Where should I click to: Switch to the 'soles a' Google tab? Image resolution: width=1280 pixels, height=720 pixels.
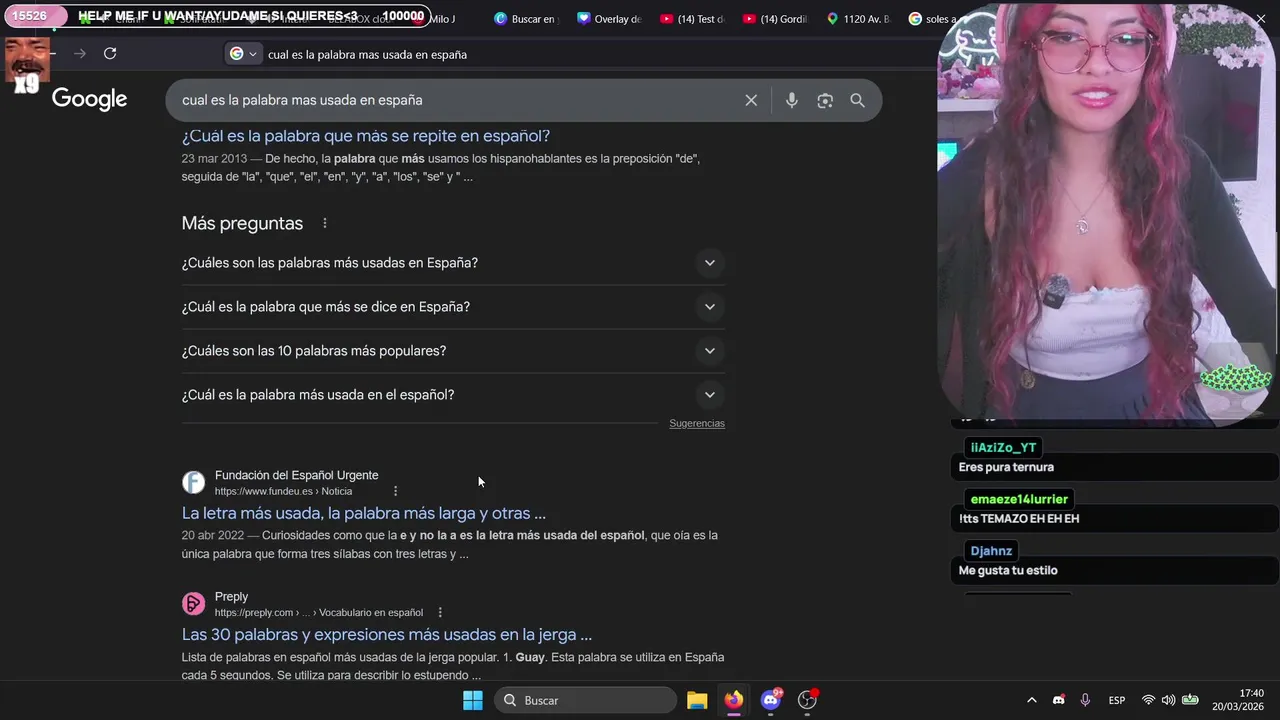pos(931,19)
